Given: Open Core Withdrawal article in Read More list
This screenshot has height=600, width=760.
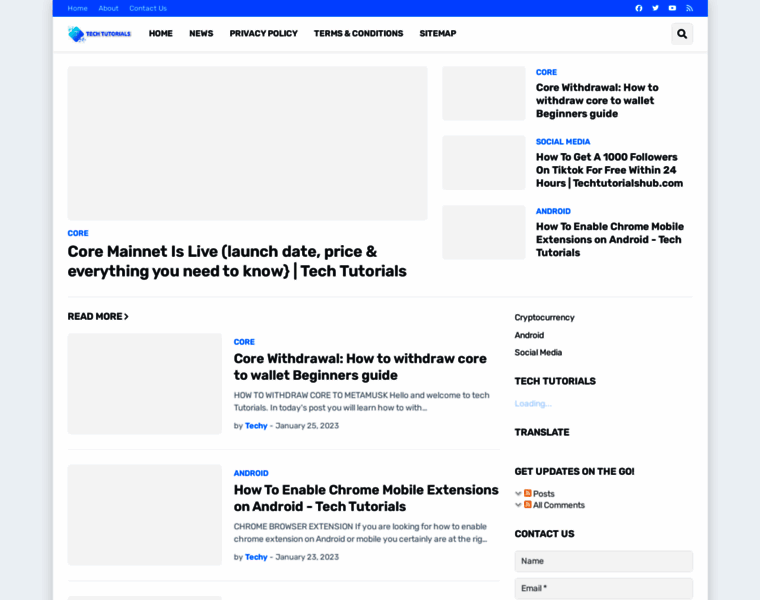Looking at the screenshot, I should pyautogui.click(x=360, y=367).
